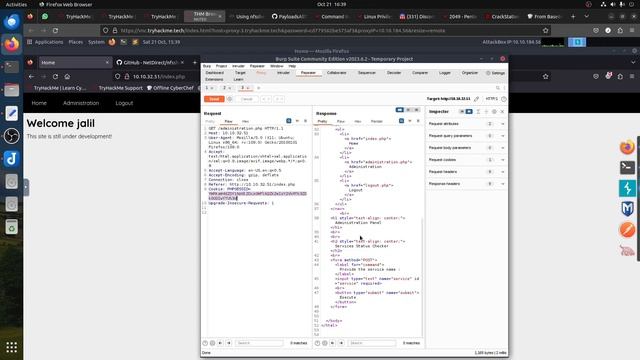This screenshot has height=360, width=640.
Task: Click the inner Firefox home icon
Action: coord(67,76)
